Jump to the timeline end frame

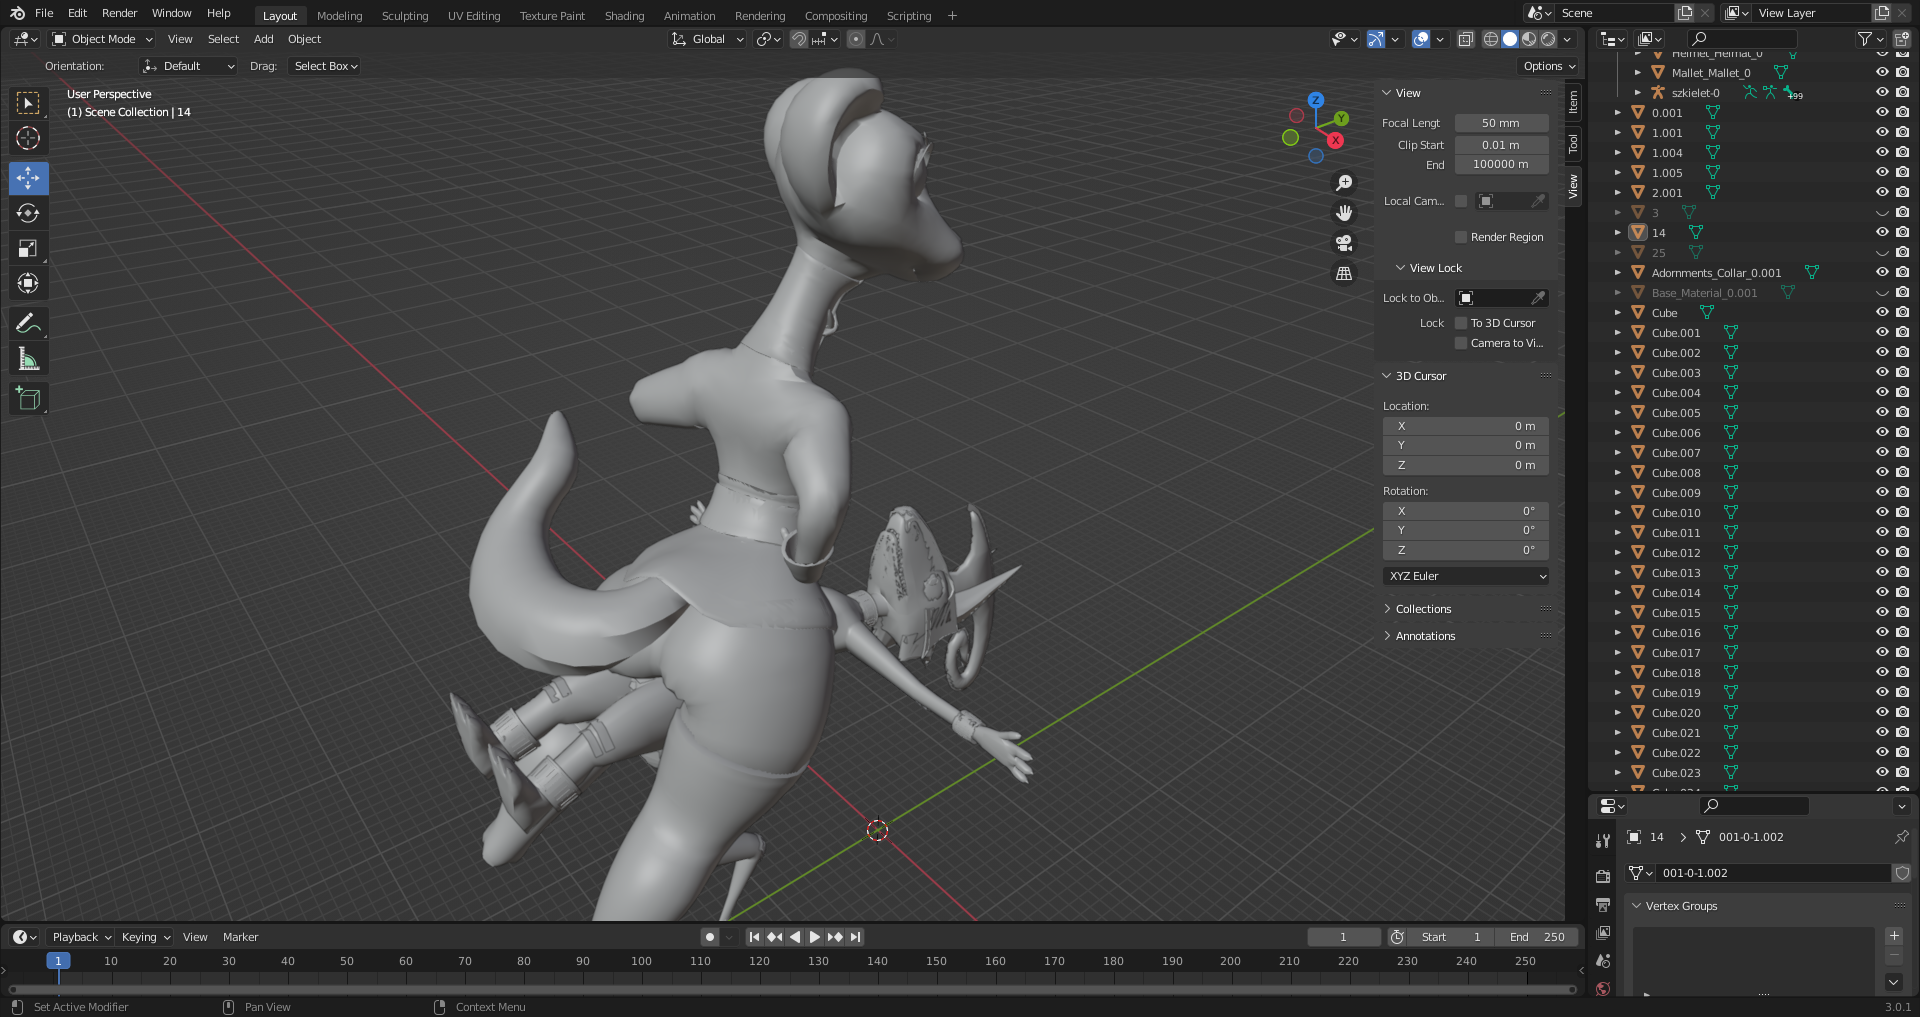(855, 937)
